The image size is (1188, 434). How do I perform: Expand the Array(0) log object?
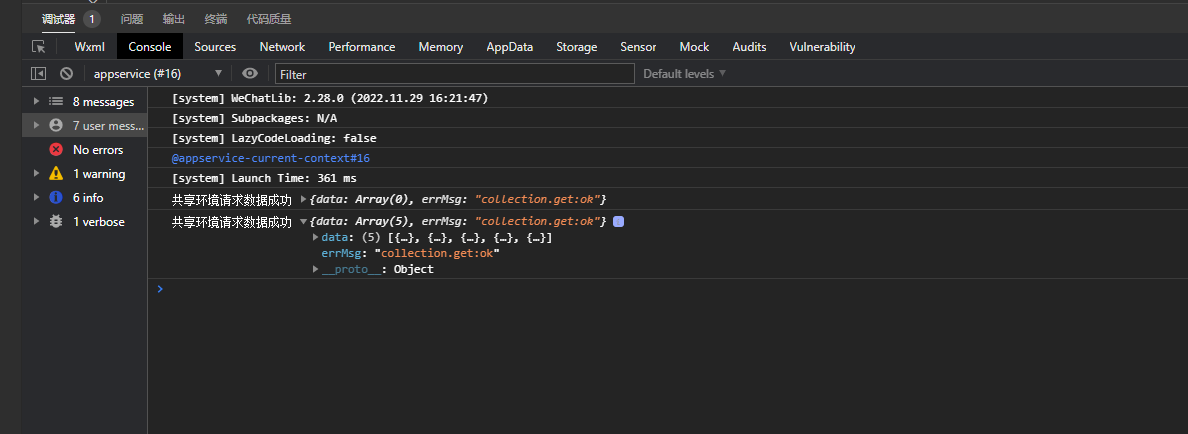304,200
